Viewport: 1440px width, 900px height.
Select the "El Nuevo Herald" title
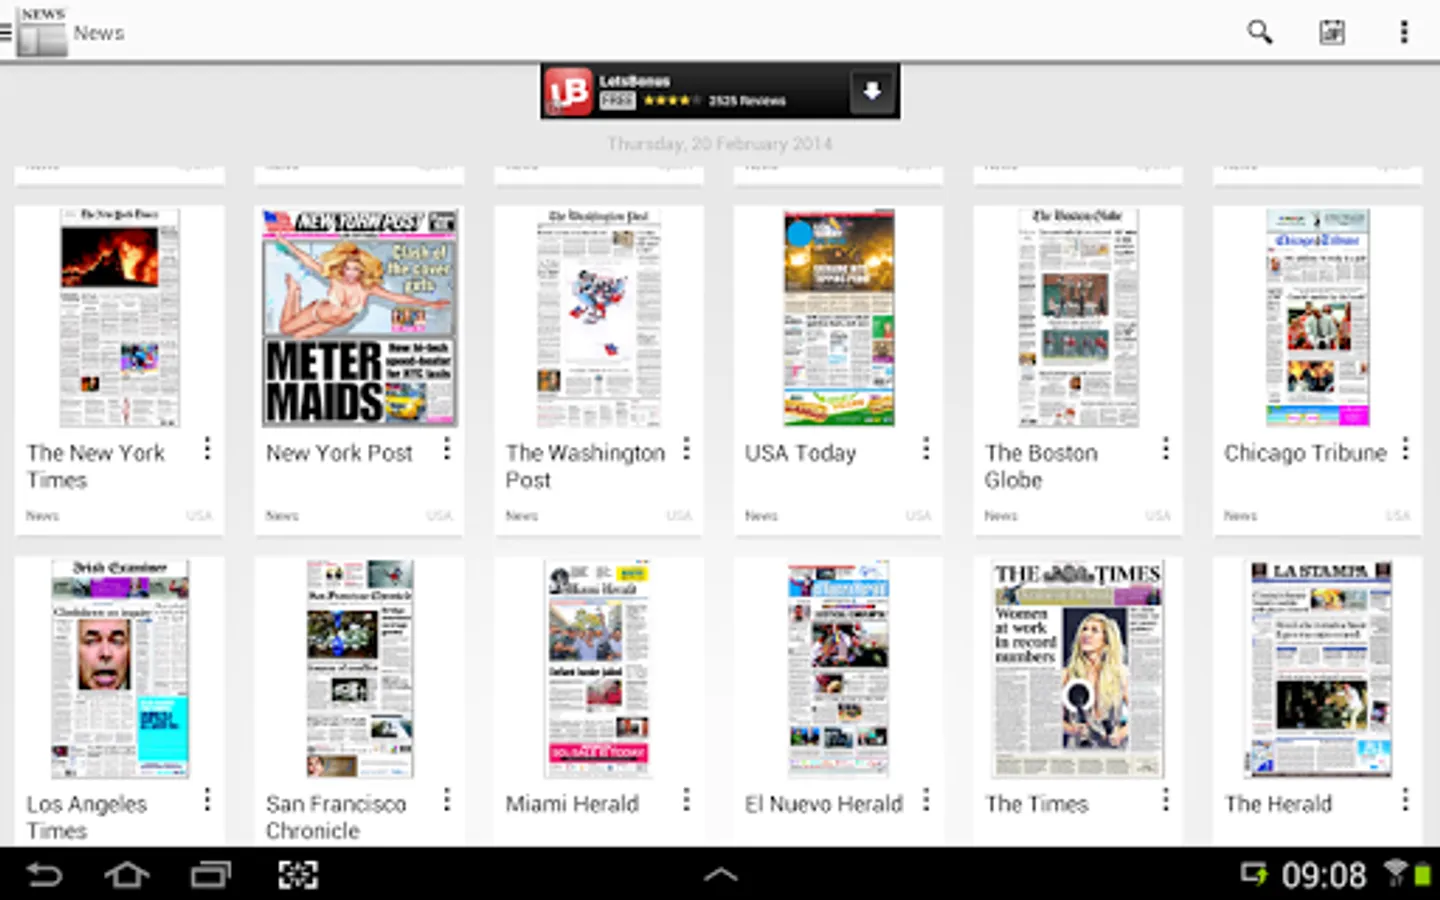pyautogui.click(x=824, y=804)
